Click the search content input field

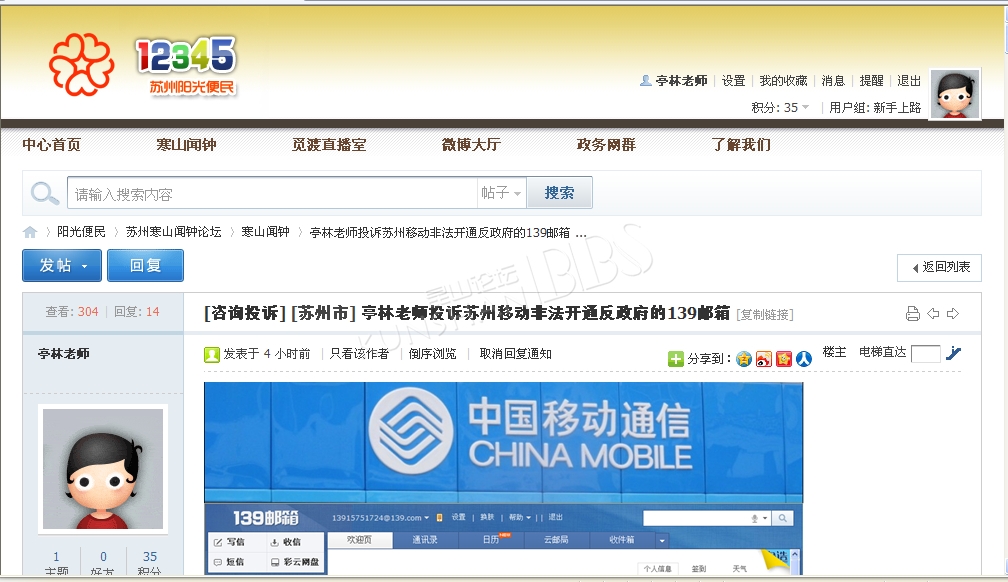point(272,193)
